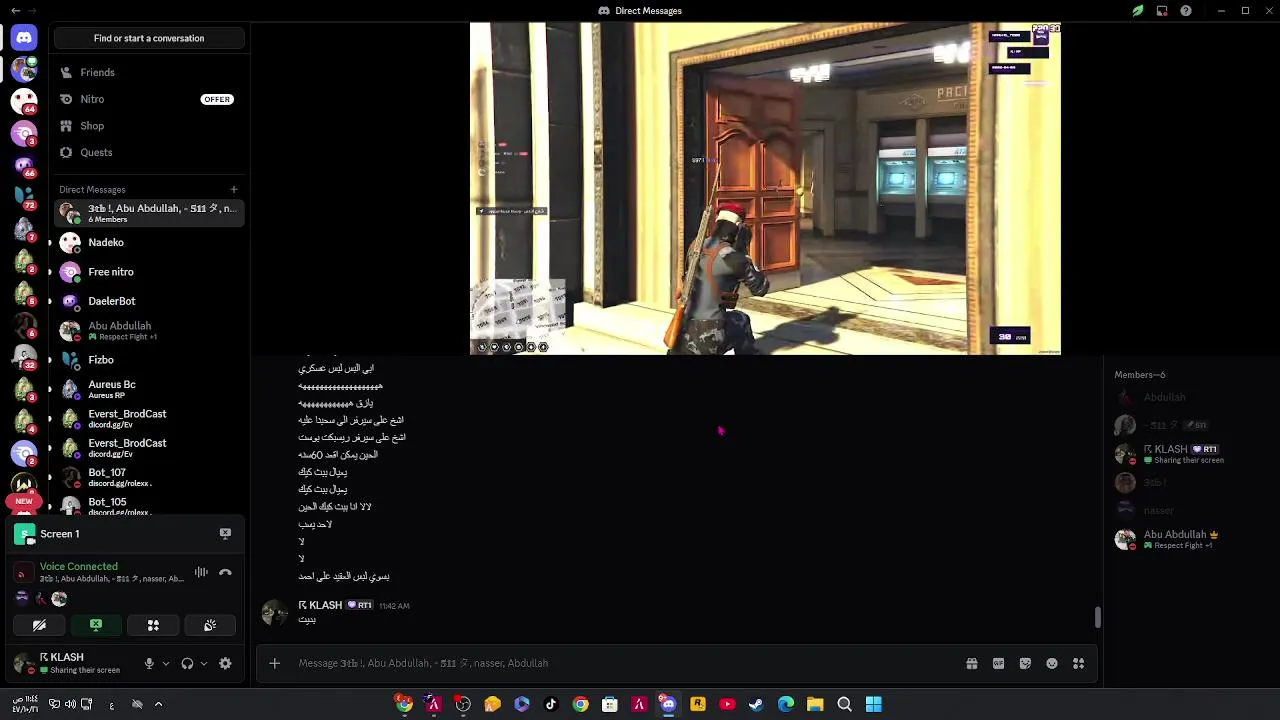This screenshot has height=720, width=1280.
Task: Disconnect from voice call
Action: (x=225, y=572)
